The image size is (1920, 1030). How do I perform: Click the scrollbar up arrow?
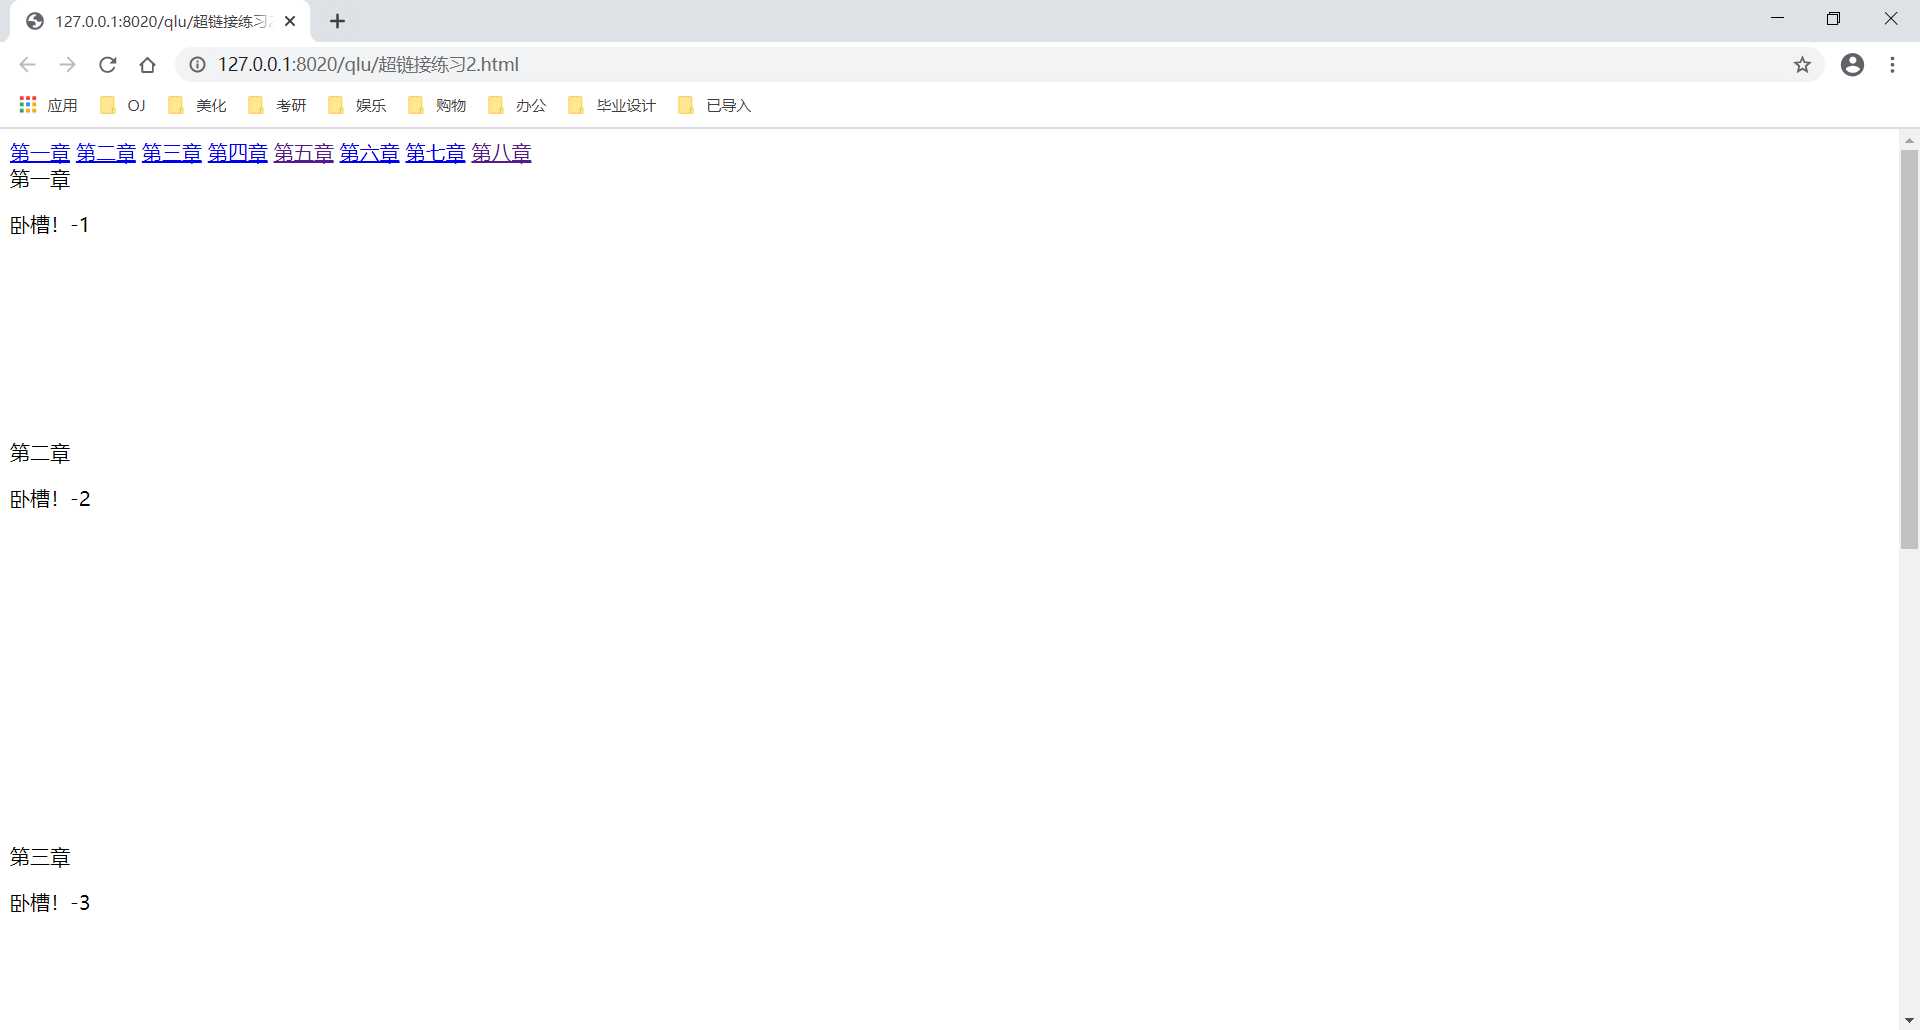pyautogui.click(x=1909, y=140)
